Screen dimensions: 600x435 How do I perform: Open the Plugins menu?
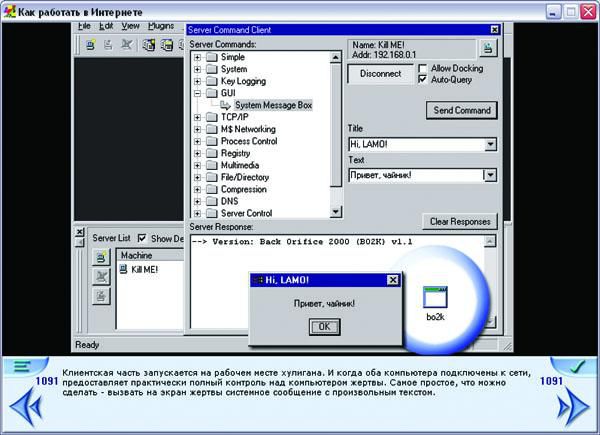[160, 25]
